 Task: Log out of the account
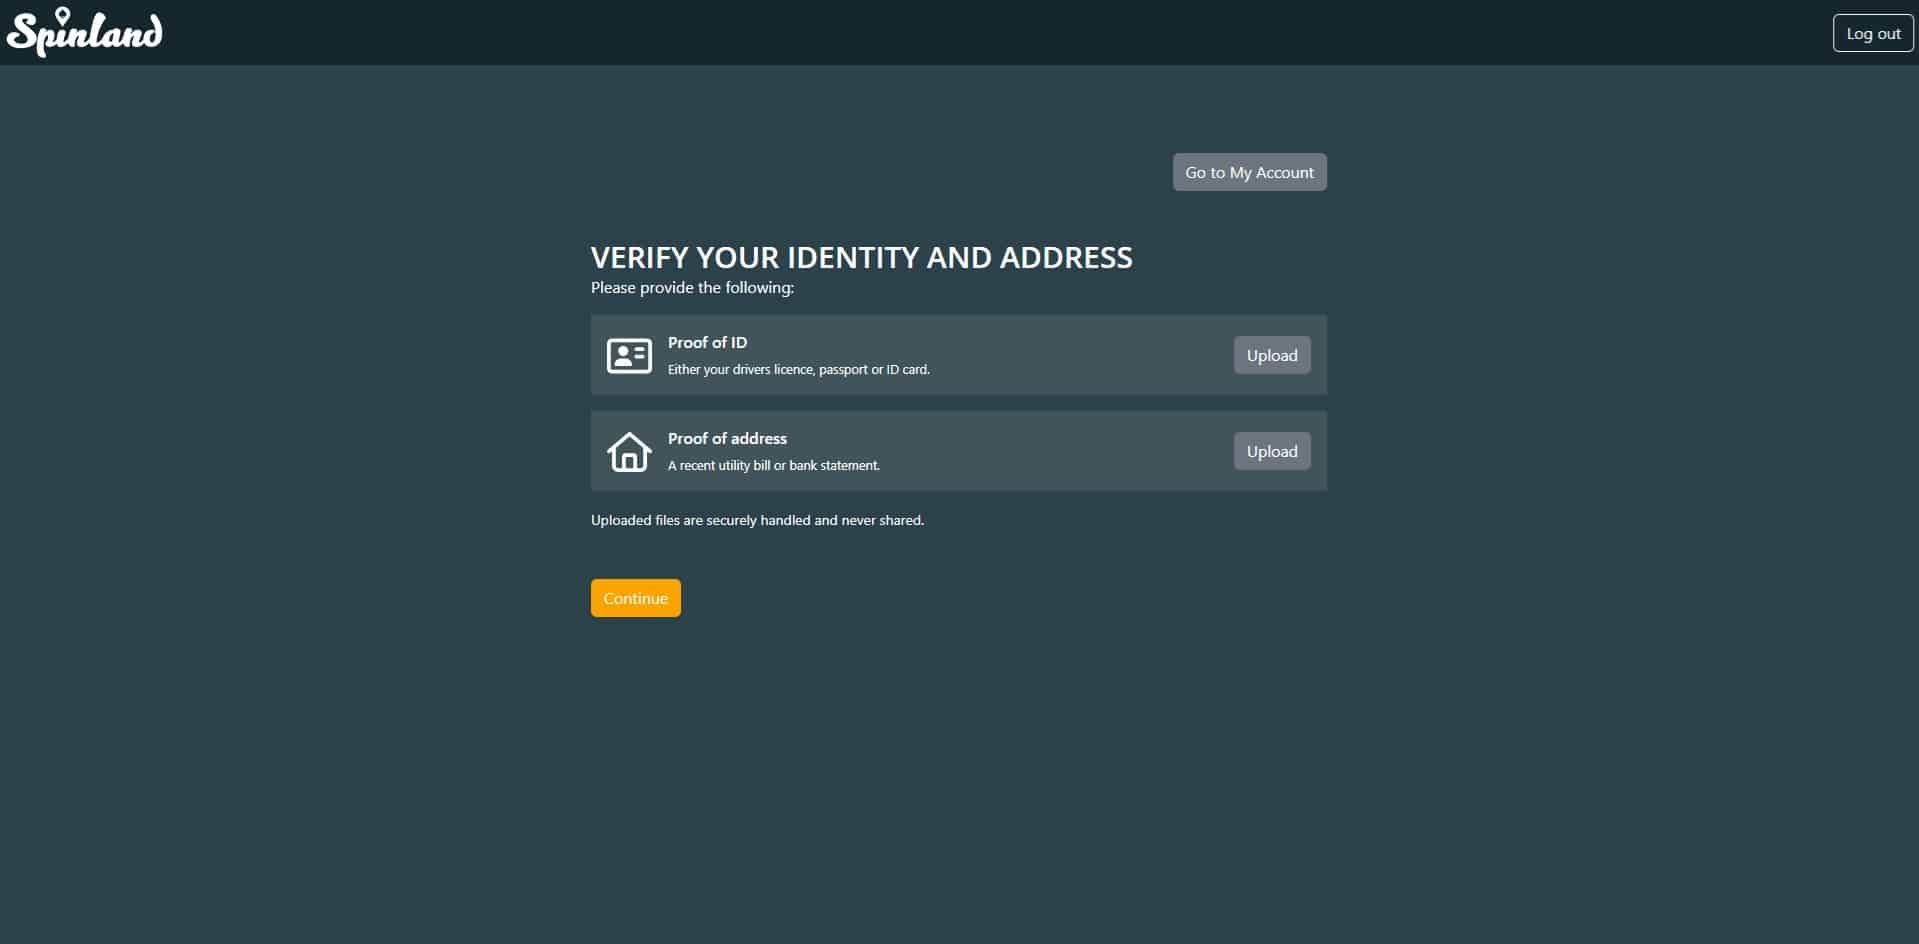pos(1872,33)
